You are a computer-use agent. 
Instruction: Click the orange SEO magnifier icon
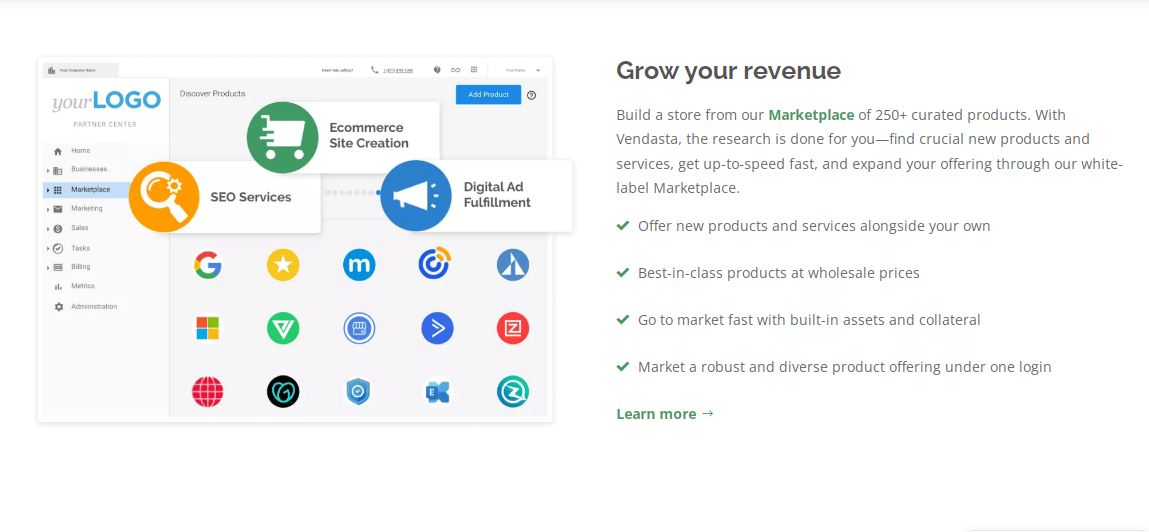click(x=164, y=197)
